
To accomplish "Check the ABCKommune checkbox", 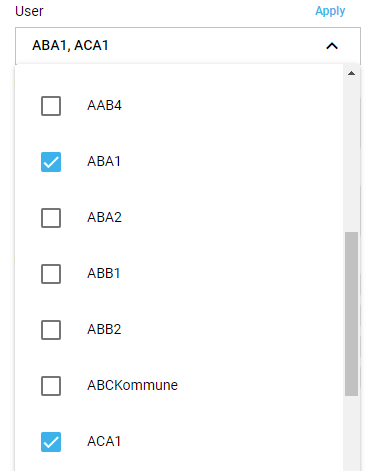I will (51, 386).
